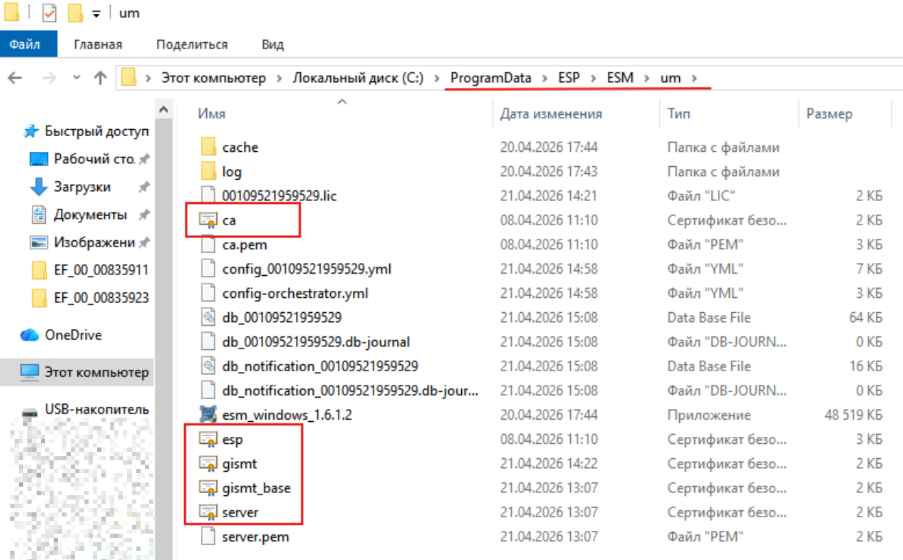The width and height of the screenshot is (903, 560).
Task: Open the Файл menu tab
Action: point(28,44)
